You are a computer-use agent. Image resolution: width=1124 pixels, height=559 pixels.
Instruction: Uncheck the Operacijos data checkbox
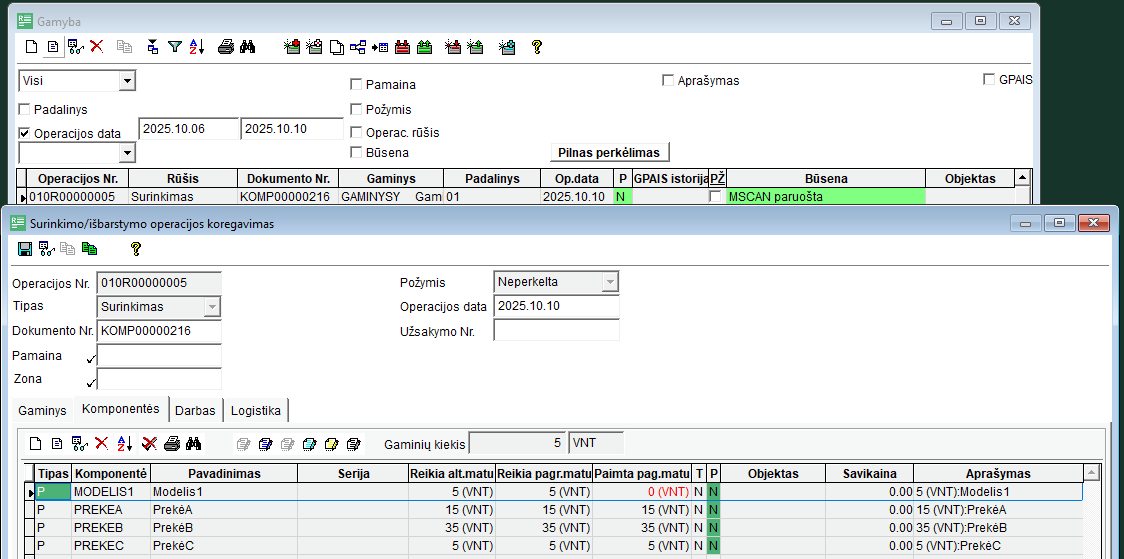click(x=25, y=133)
